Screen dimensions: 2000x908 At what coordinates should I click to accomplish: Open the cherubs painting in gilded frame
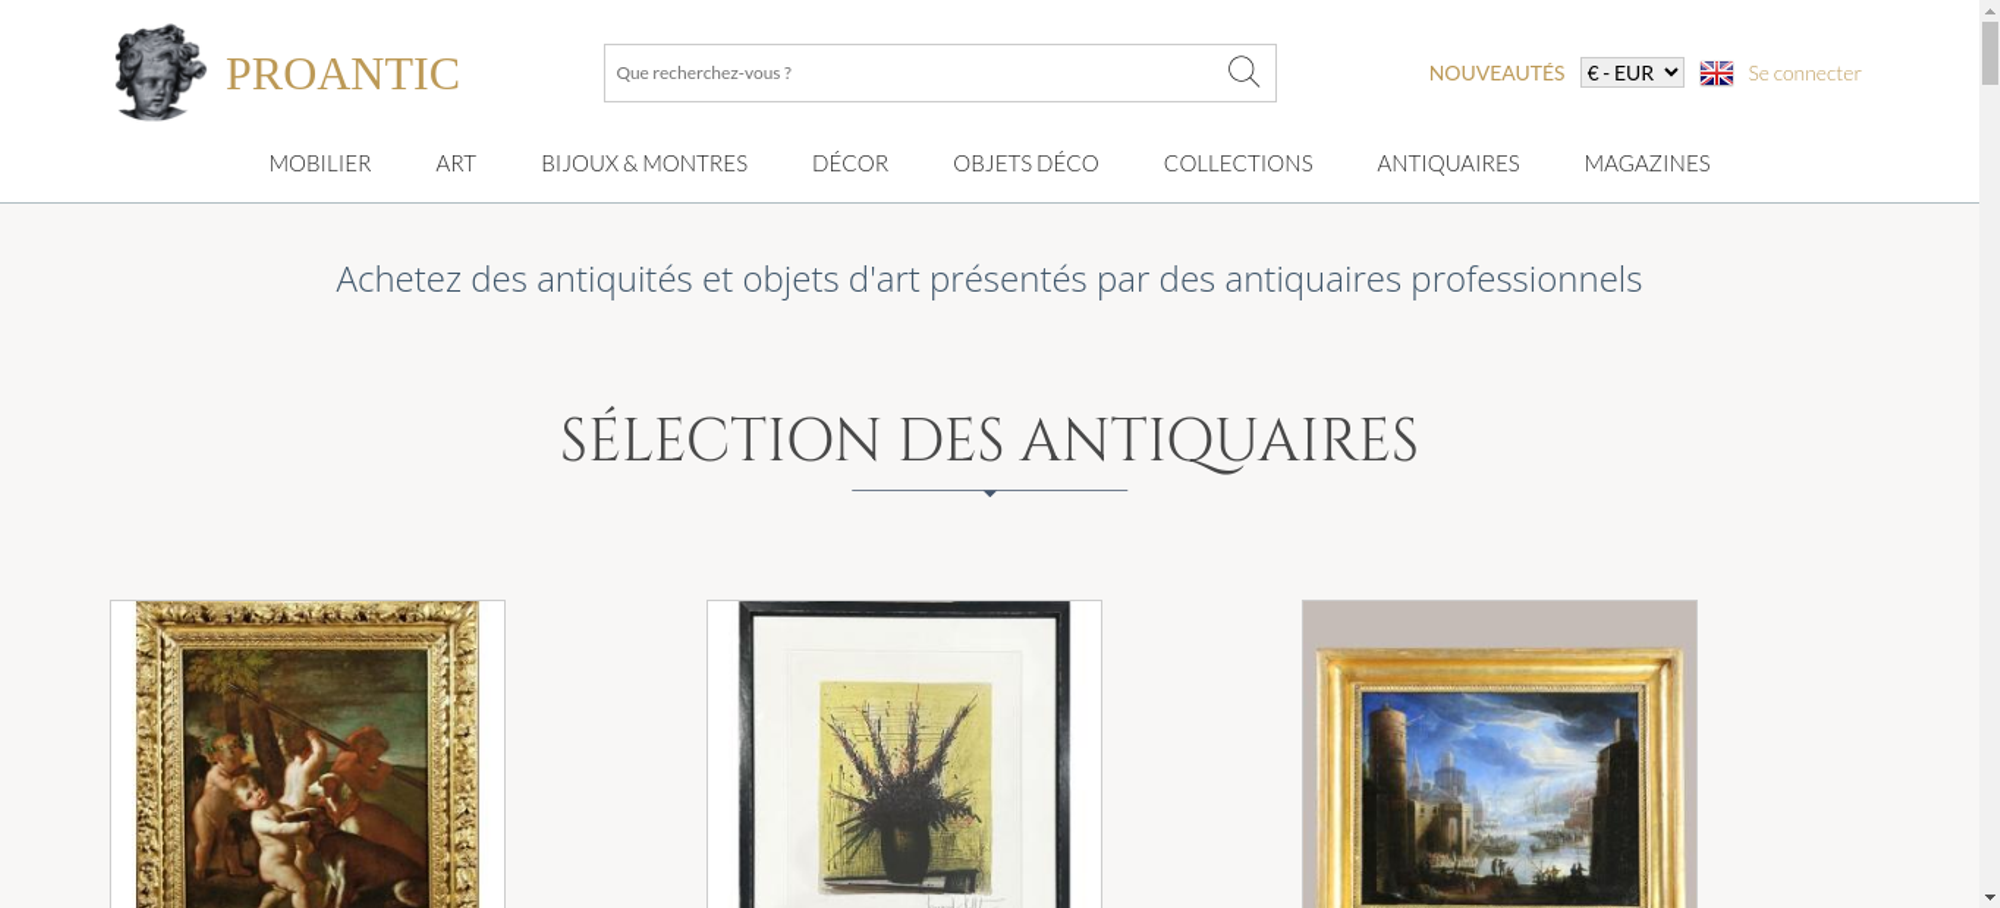point(308,754)
